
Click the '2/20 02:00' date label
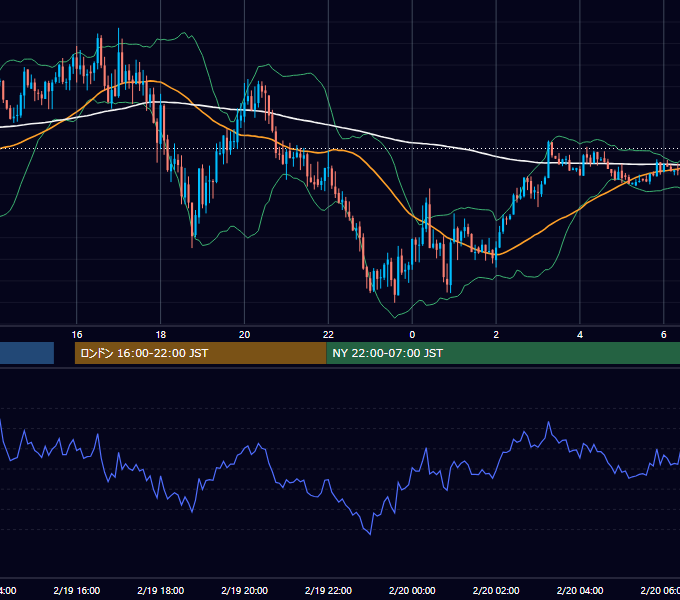coord(496,590)
